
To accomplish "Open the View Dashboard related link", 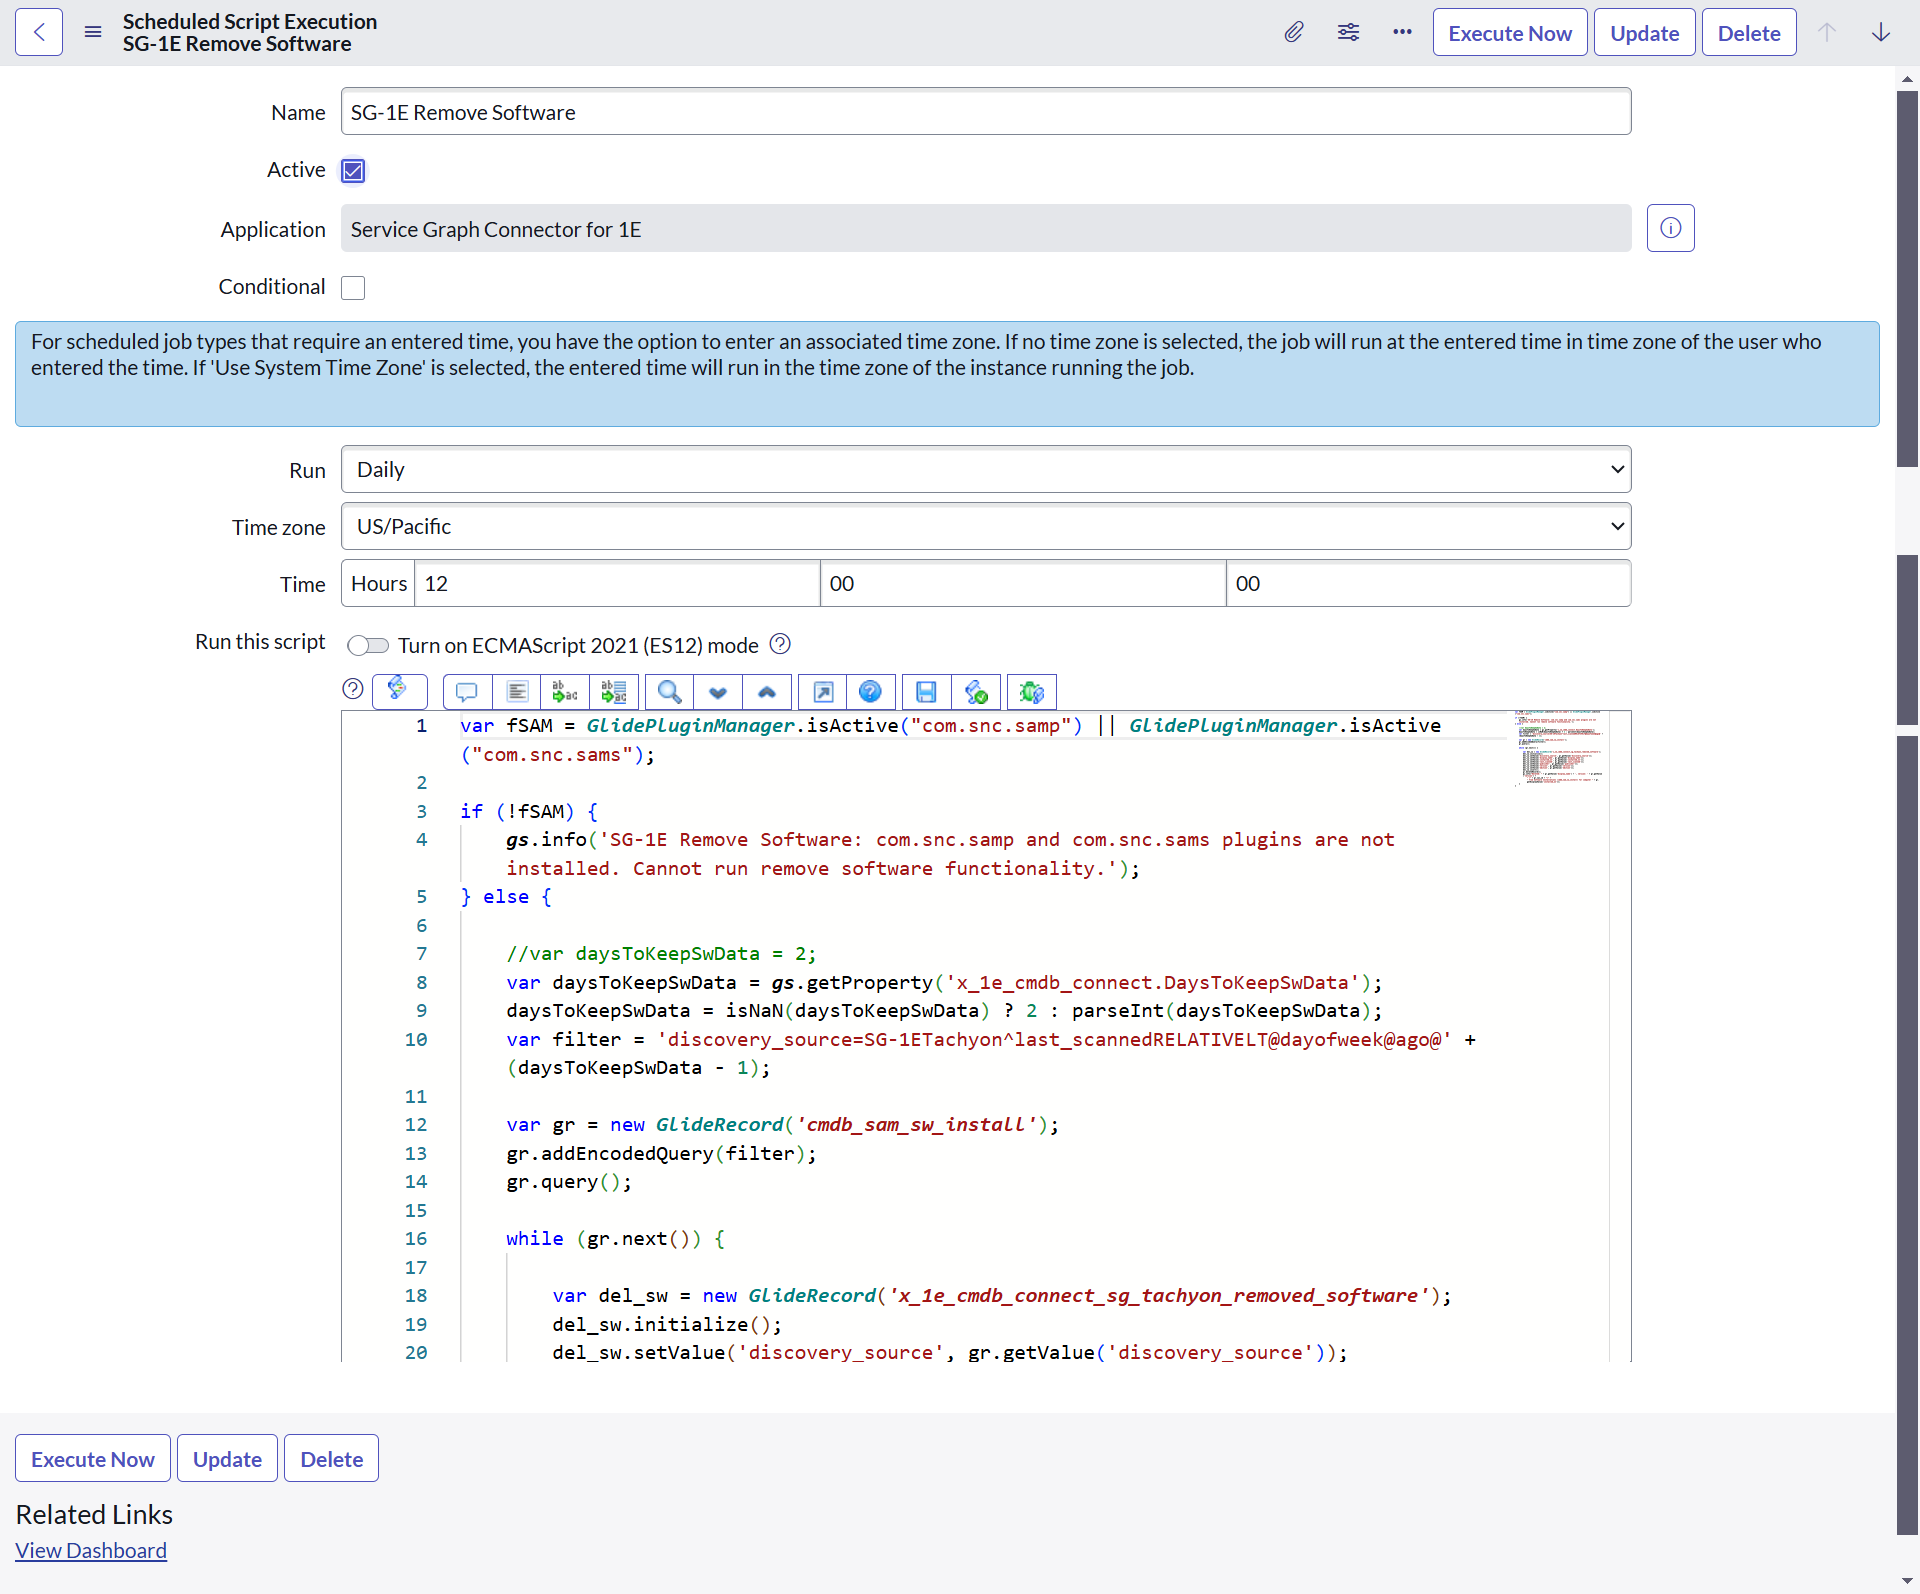I will pyautogui.click(x=91, y=1550).
